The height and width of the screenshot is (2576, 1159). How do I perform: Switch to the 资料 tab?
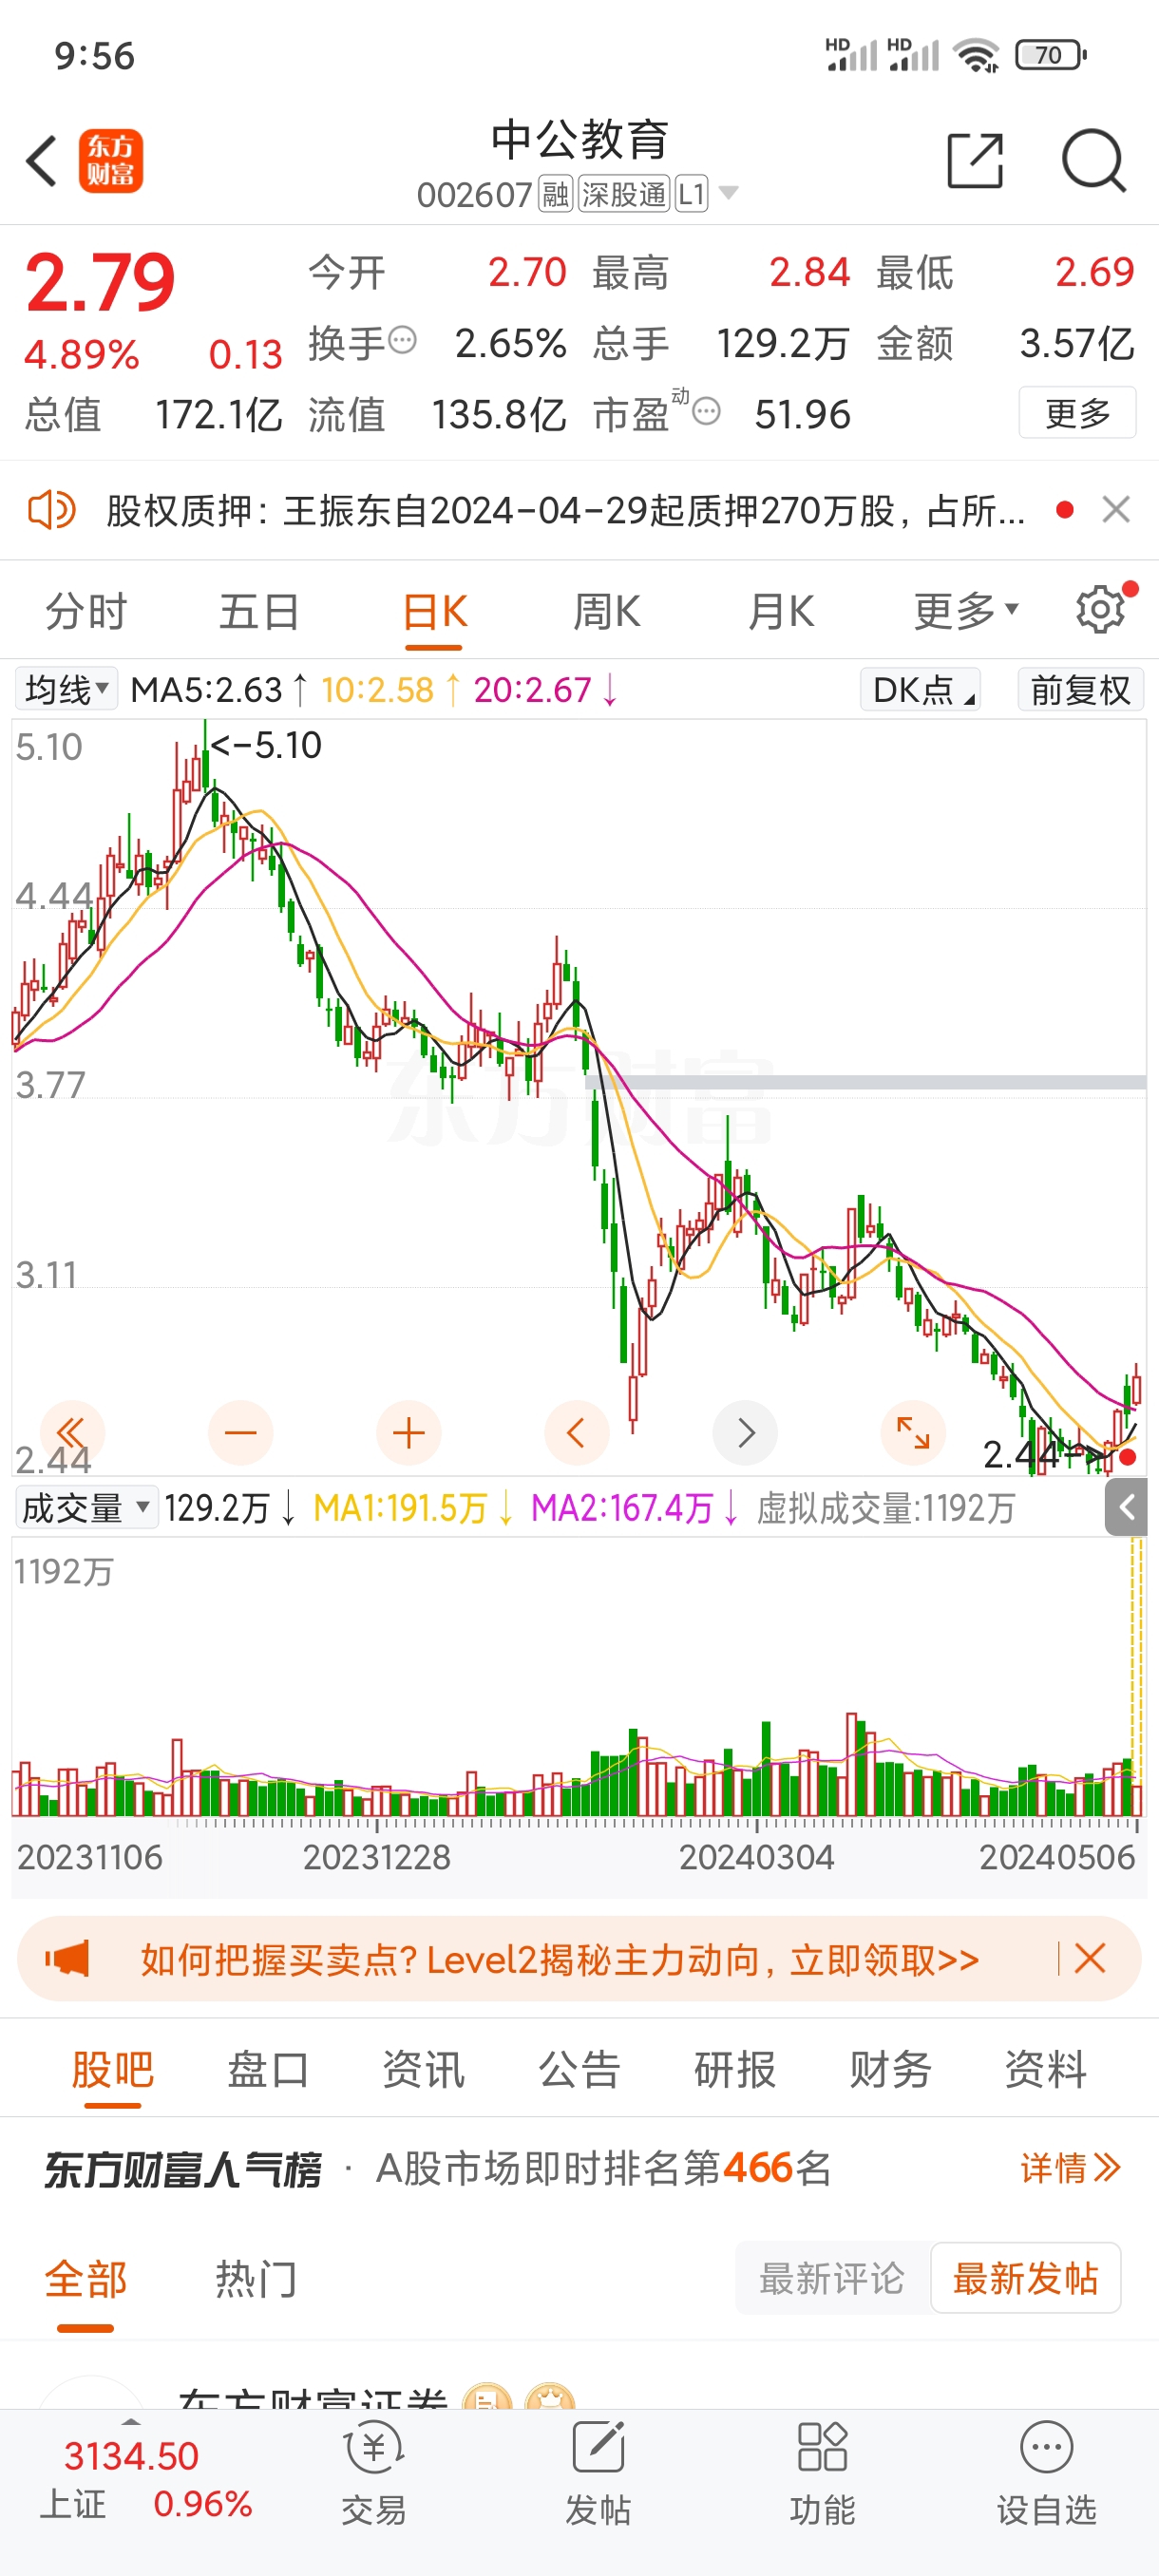pos(1046,2069)
